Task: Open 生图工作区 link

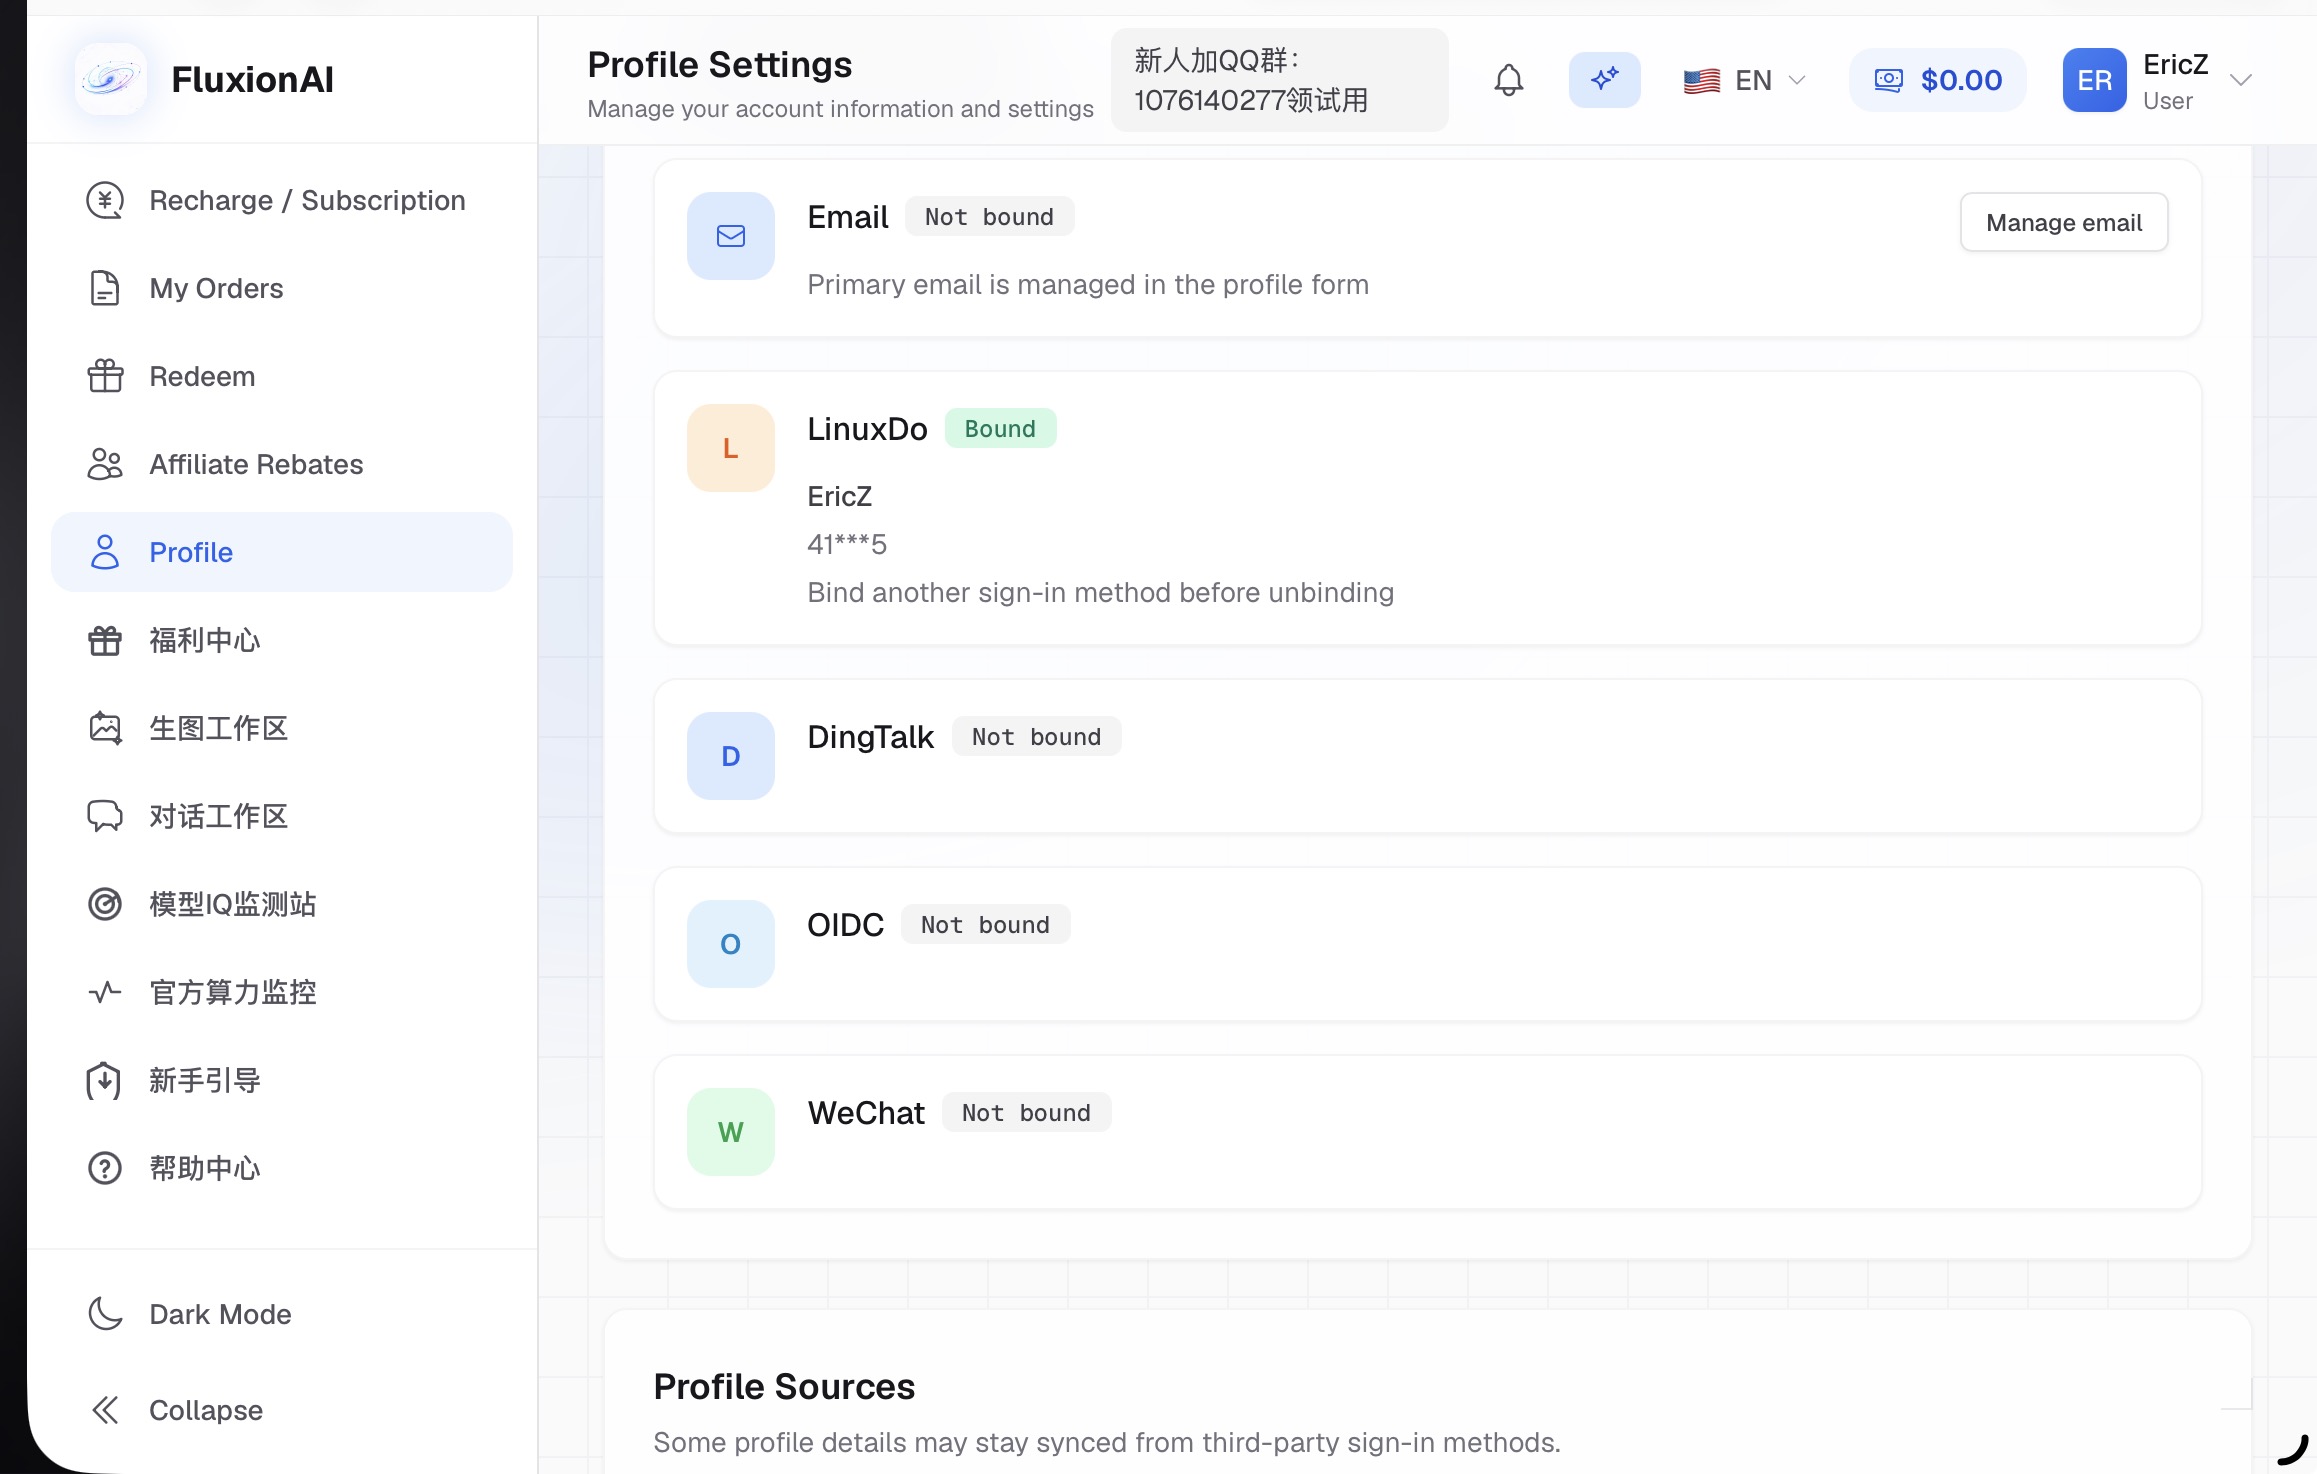Action: [x=282, y=728]
